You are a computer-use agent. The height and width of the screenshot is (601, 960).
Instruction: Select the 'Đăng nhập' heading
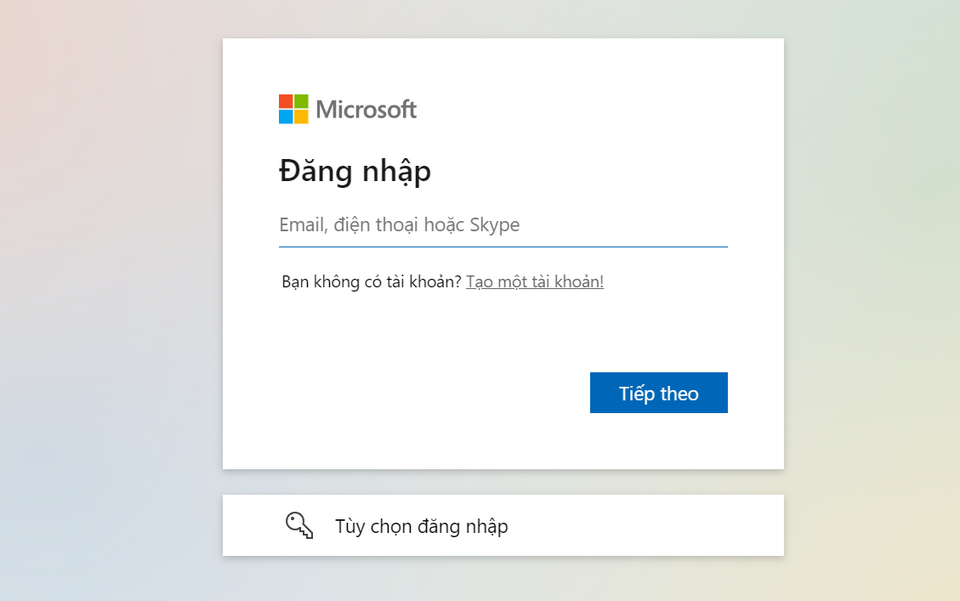[x=355, y=171]
